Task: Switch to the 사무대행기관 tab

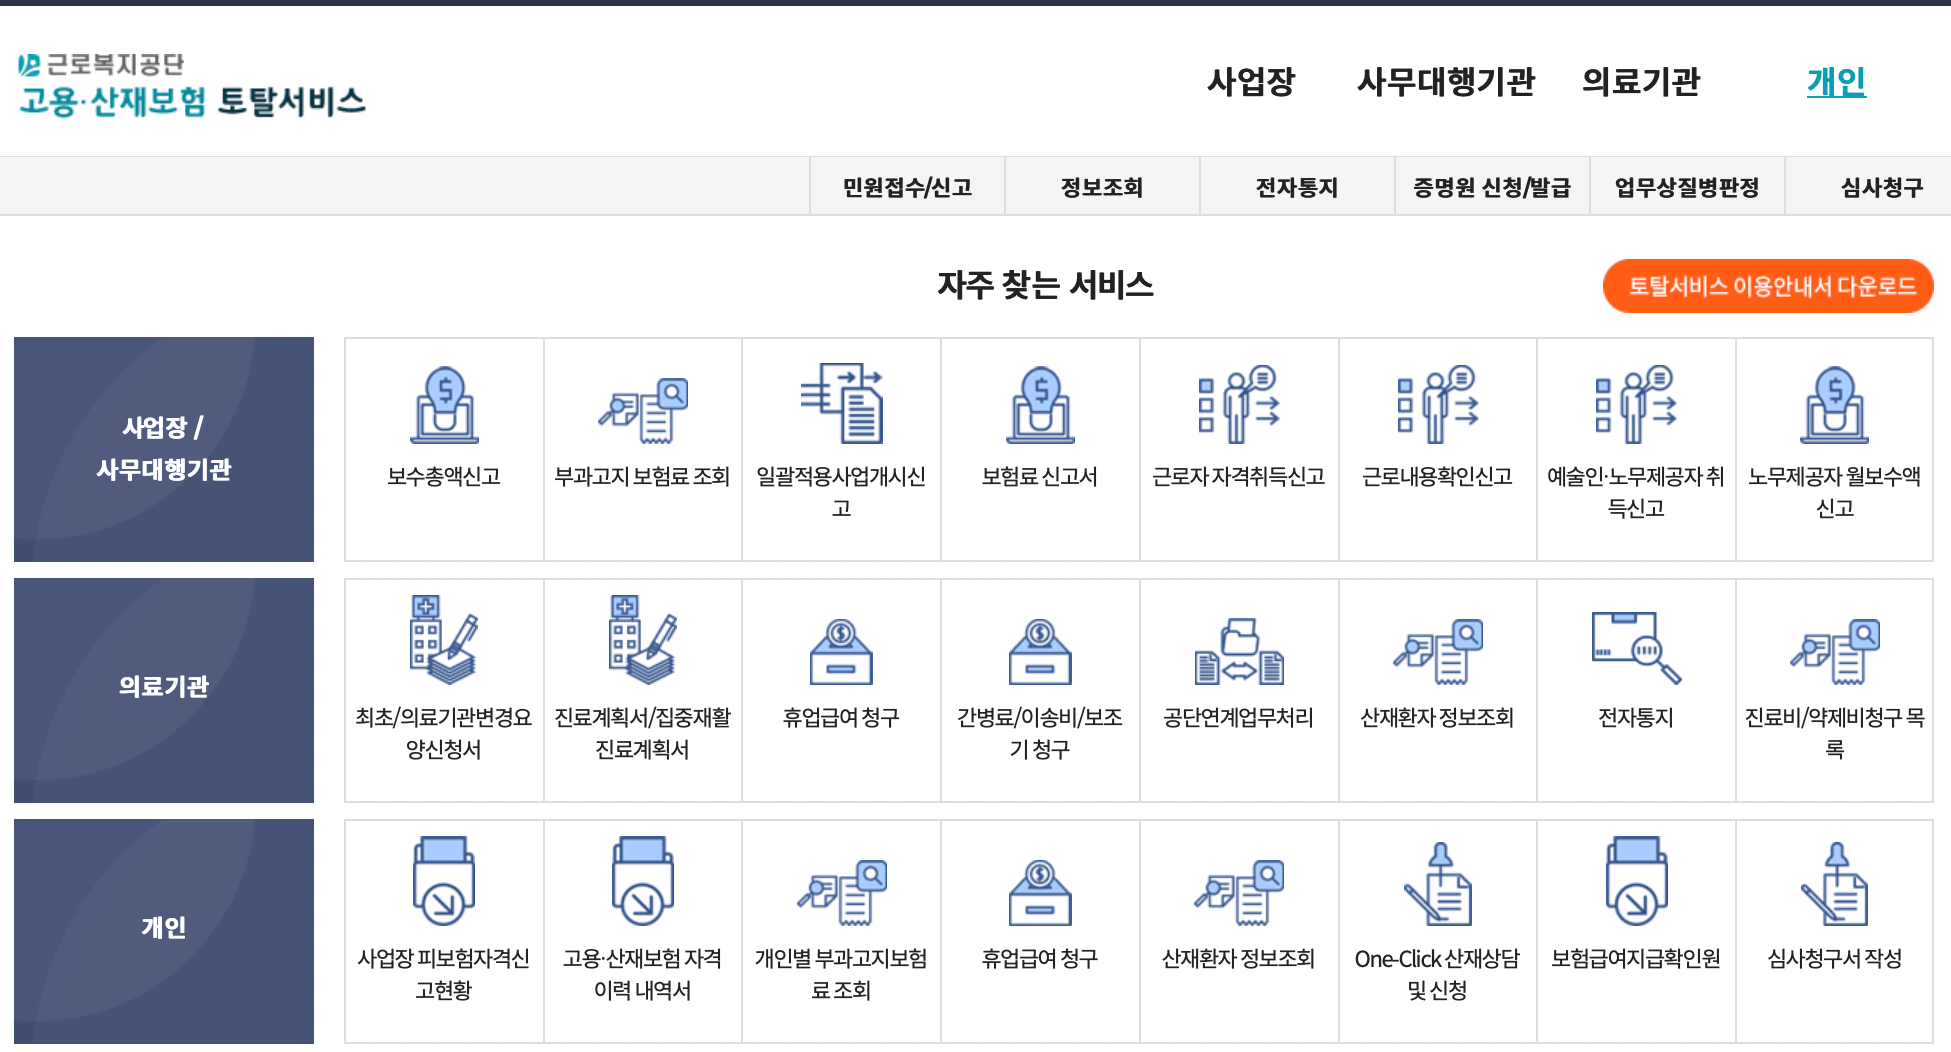Action: 1448,84
